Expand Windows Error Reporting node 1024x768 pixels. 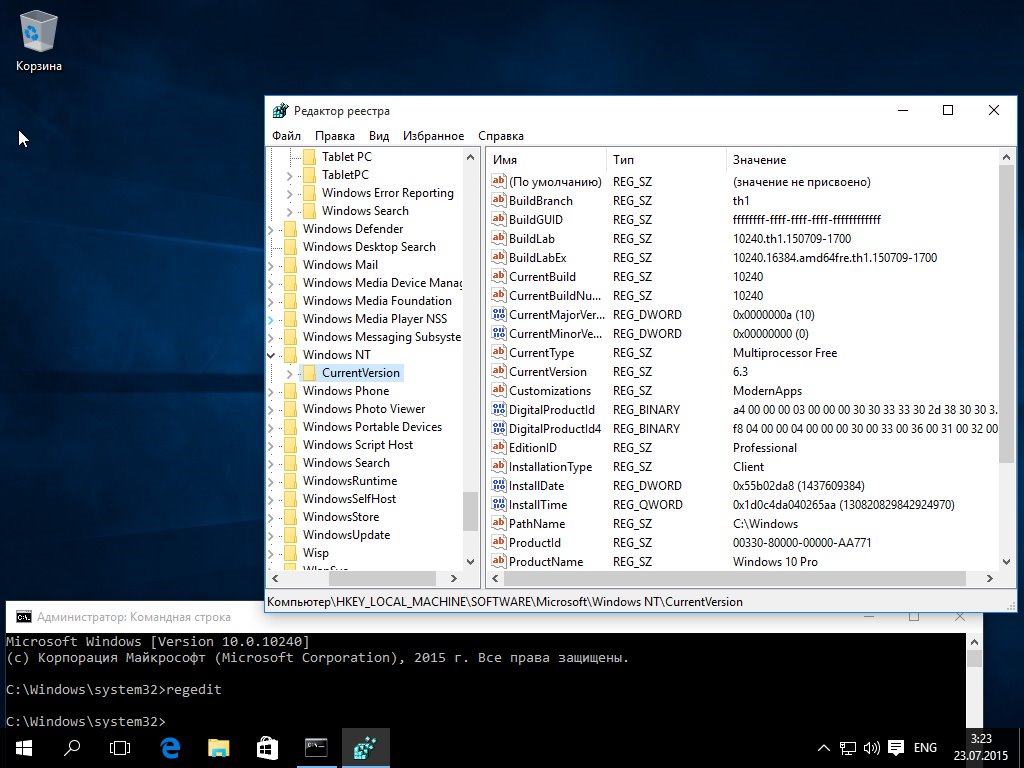[289, 193]
